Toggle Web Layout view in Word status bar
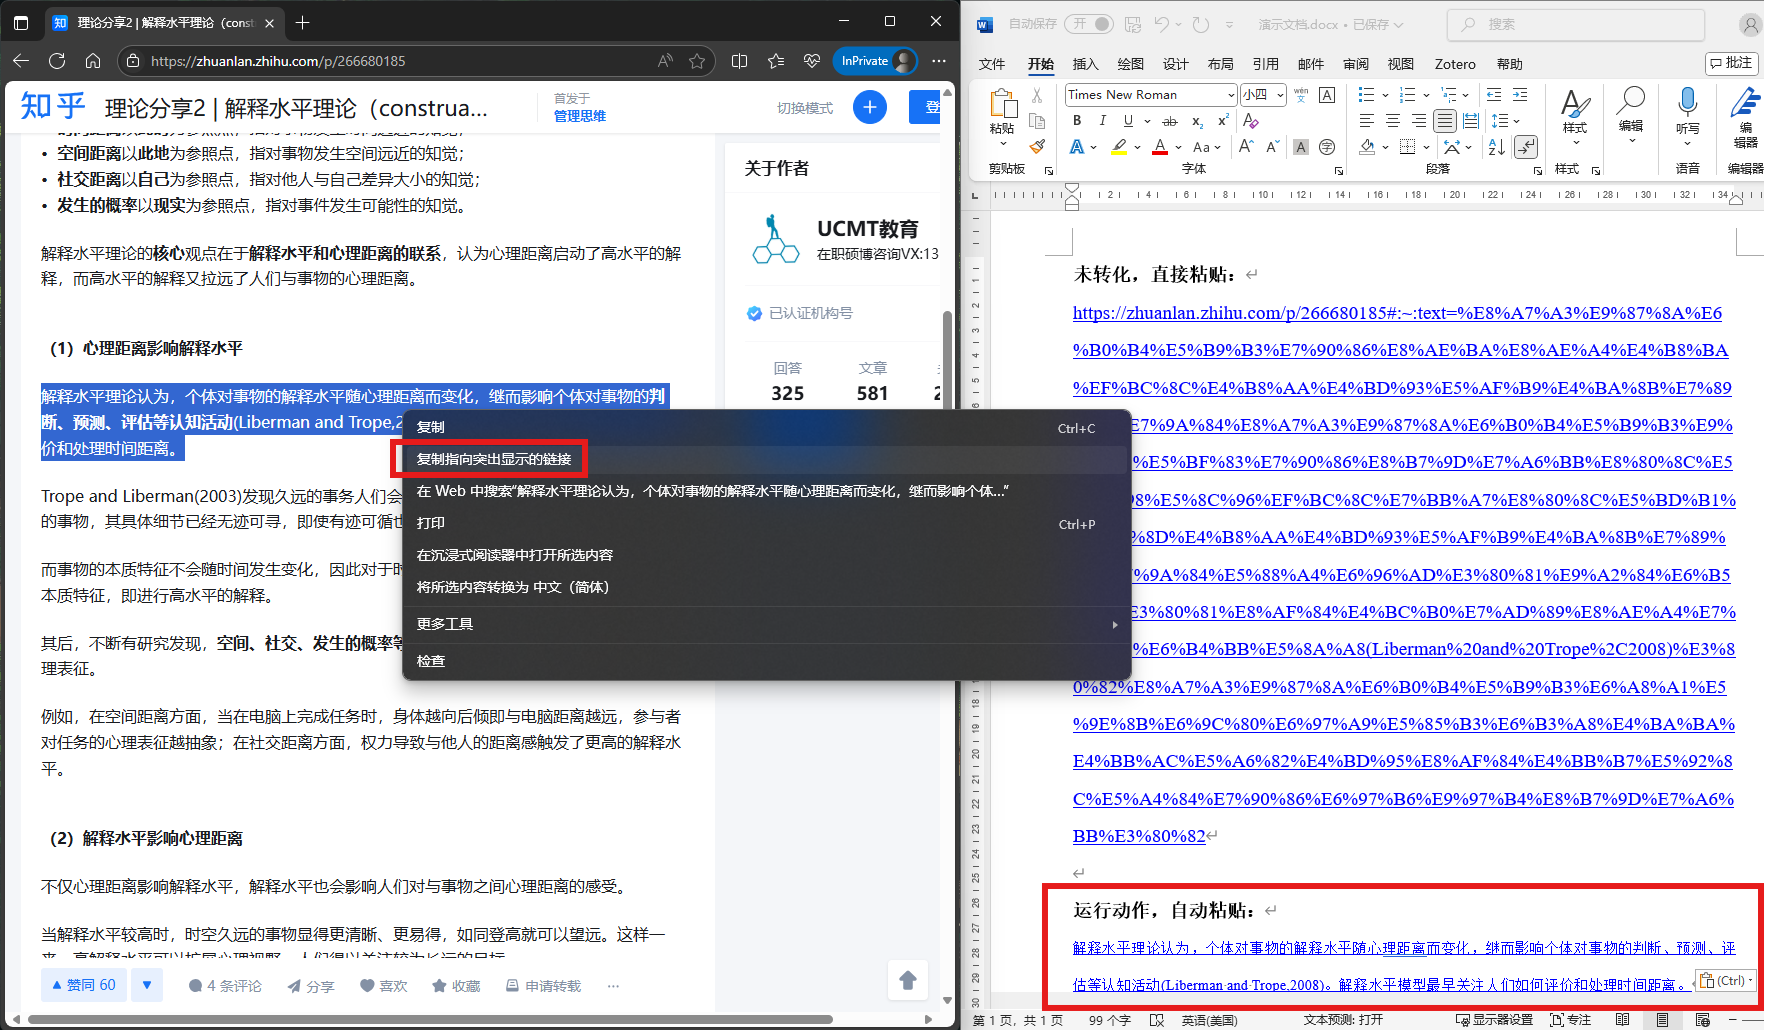 (x=1702, y=1020)
